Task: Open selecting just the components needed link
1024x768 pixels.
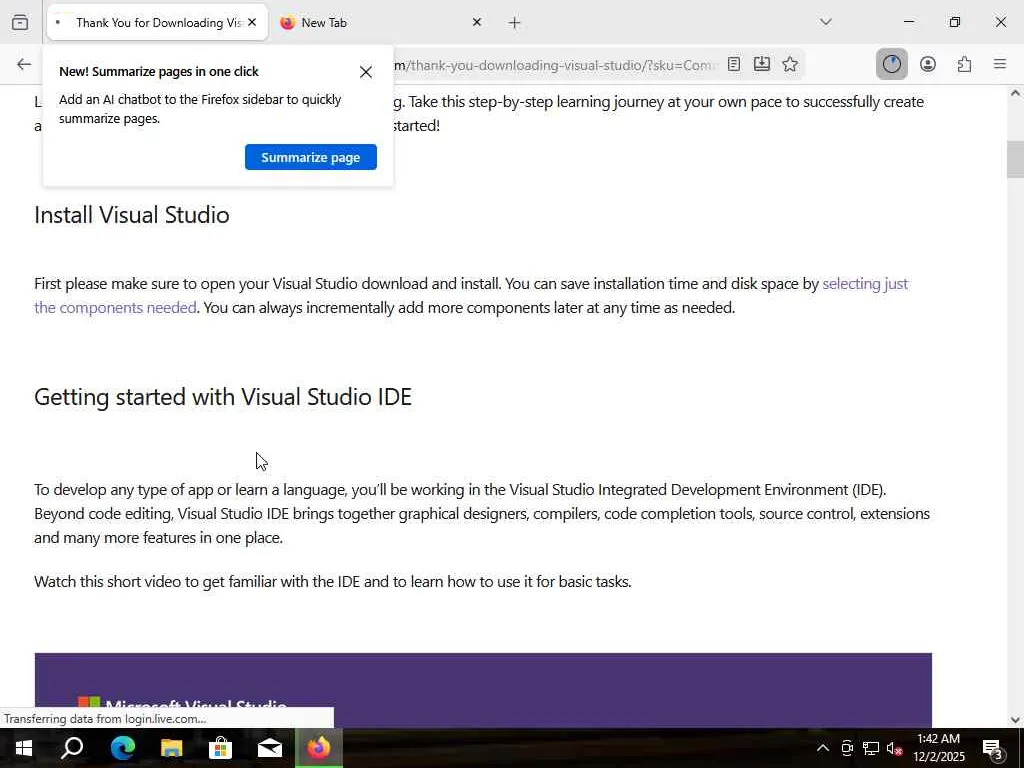Action: pos(471,295)
